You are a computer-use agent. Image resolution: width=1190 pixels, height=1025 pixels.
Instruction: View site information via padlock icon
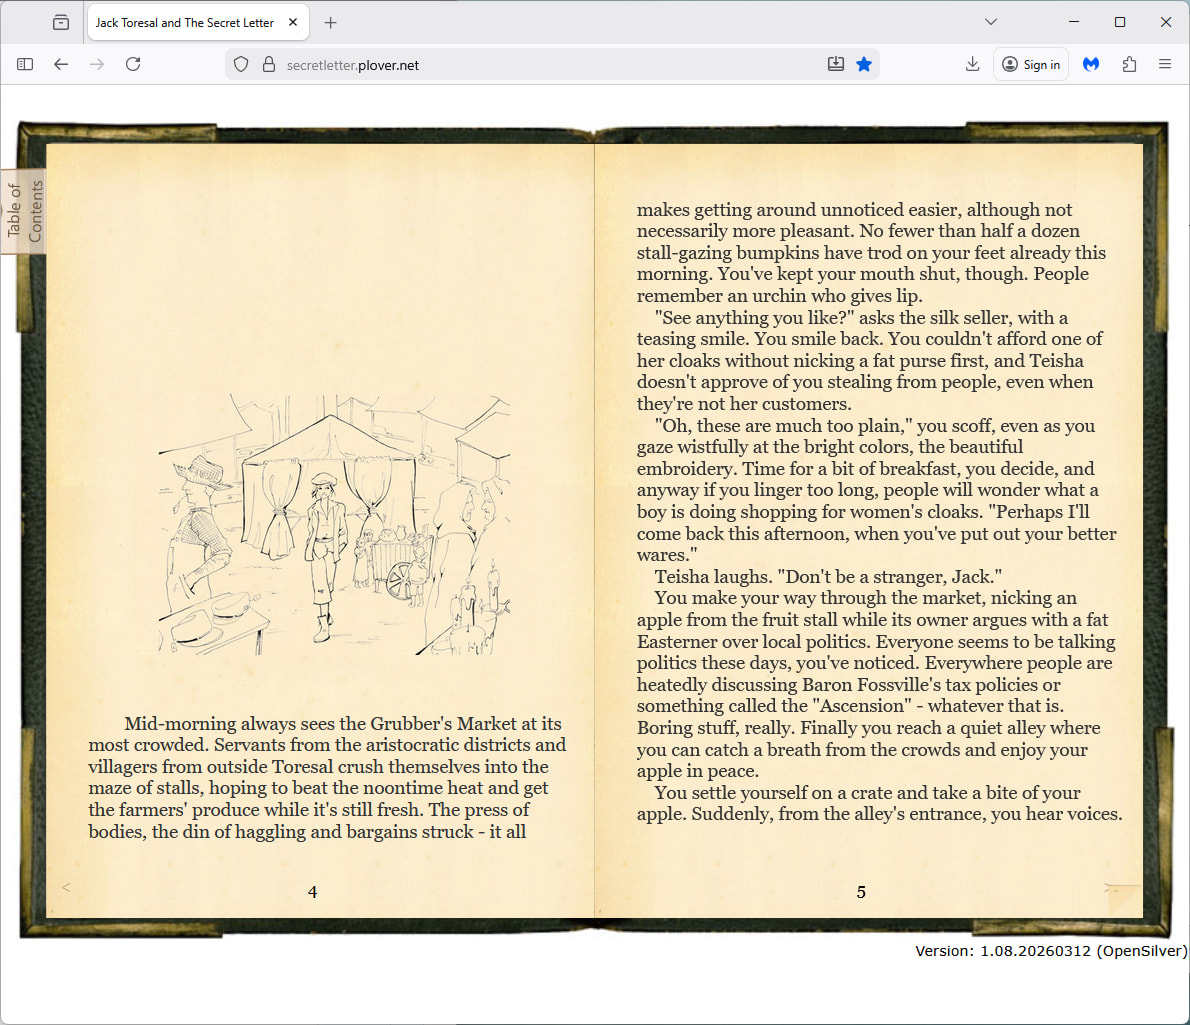pyautogui.click(x=268, y=64)
